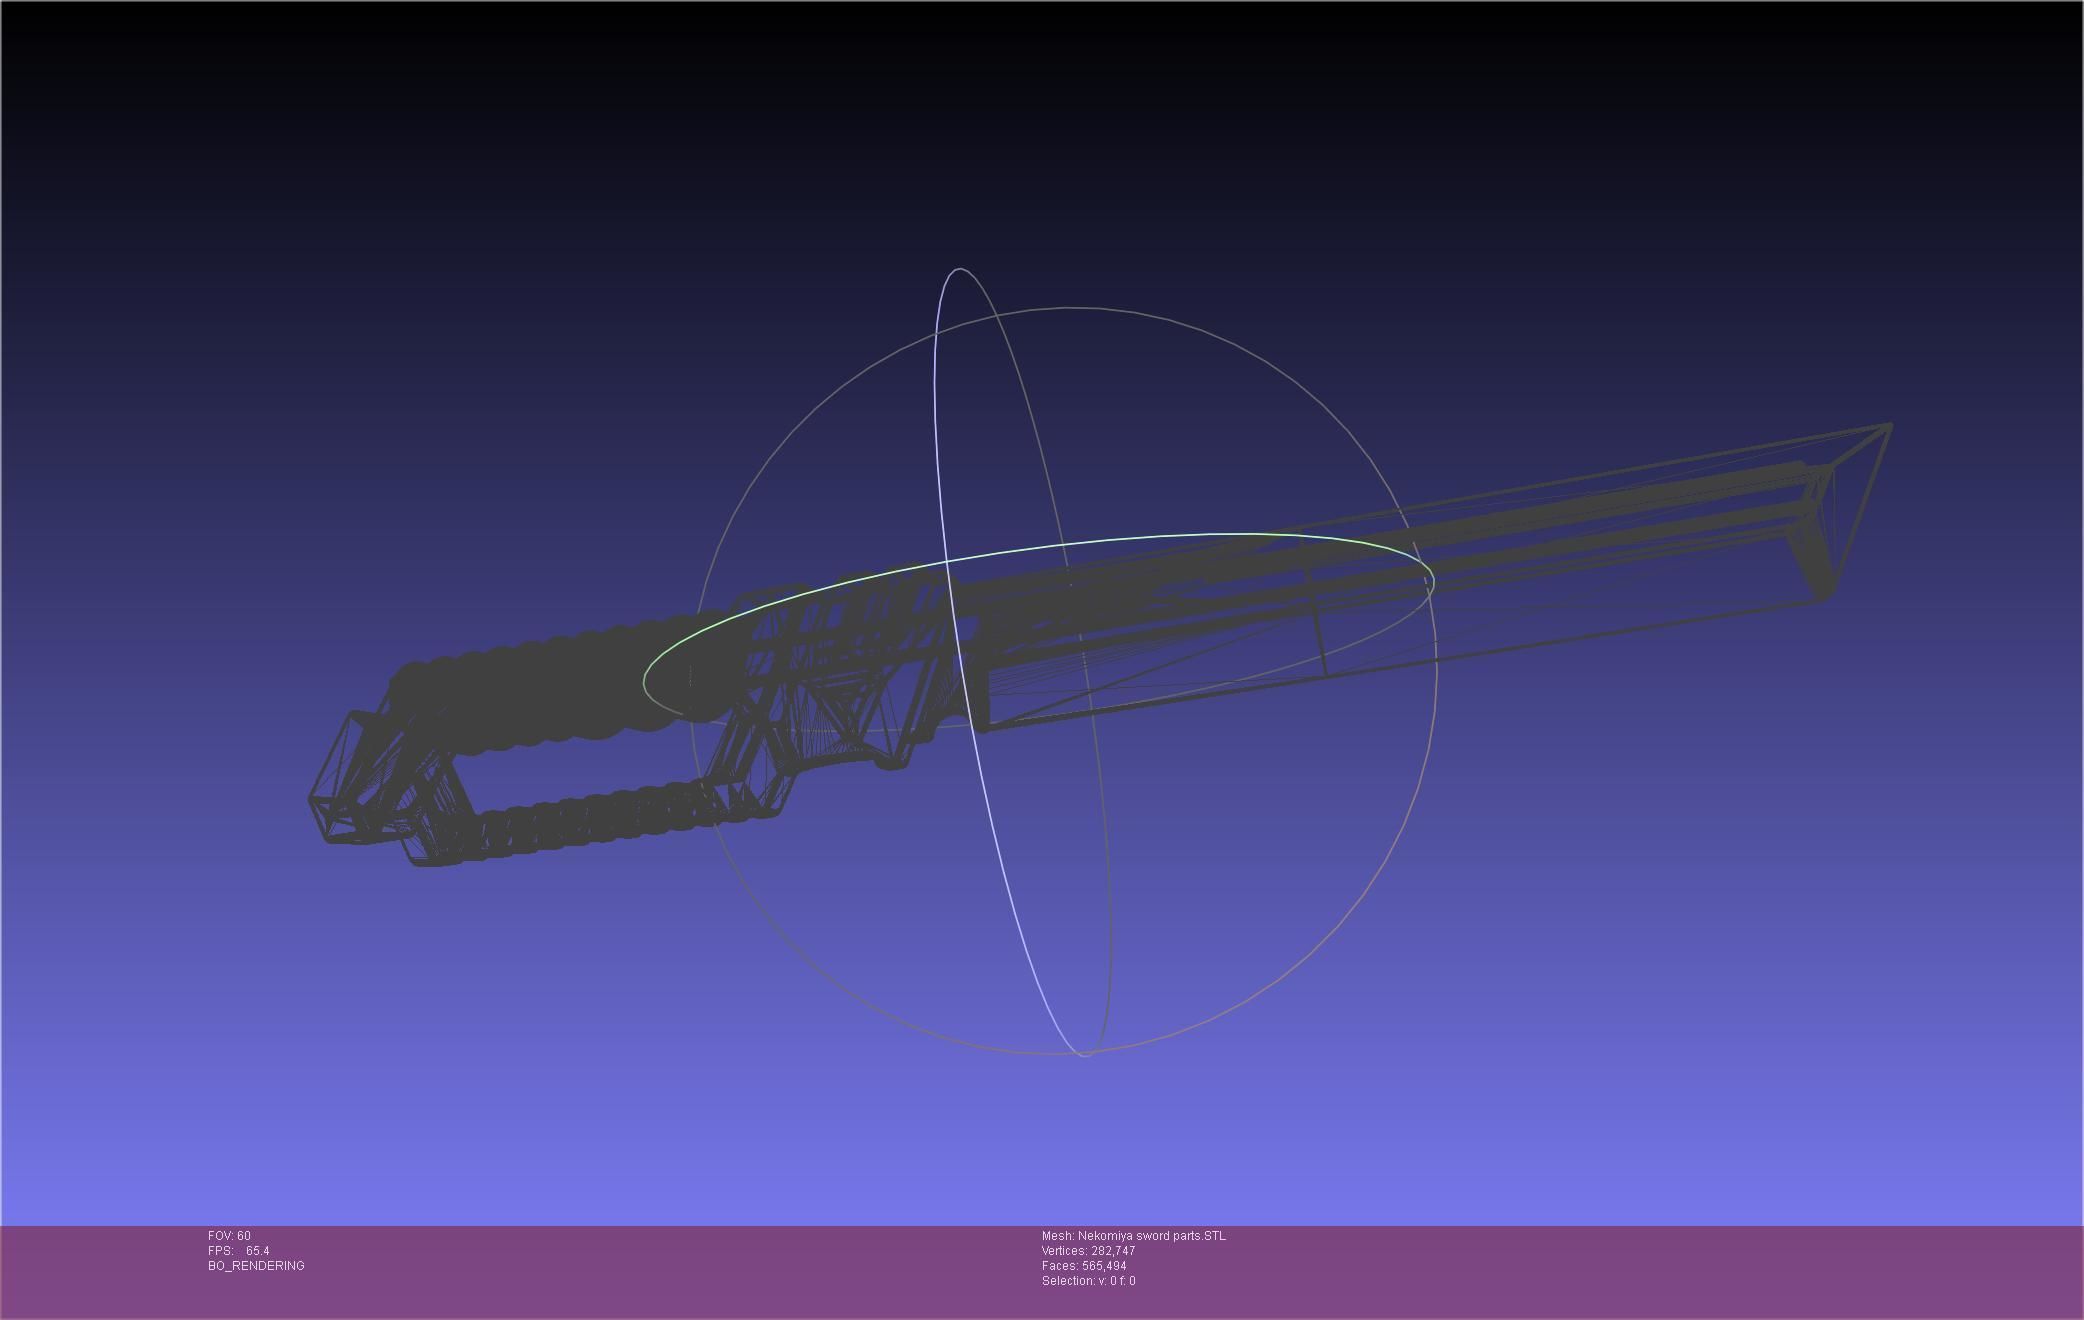Click the 'Faces: 565,494' line
Screen dimensions: 2084x1320
pos(1084,1266)
